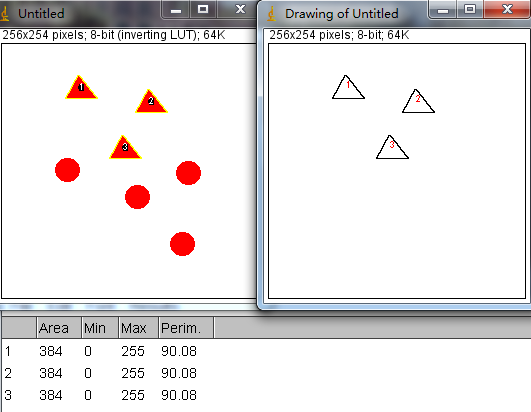Image resolution: width=531 pixels, height=412 pixels.
Task: Click Perim. value 90.08 in row 3
Action: [179, 395]
